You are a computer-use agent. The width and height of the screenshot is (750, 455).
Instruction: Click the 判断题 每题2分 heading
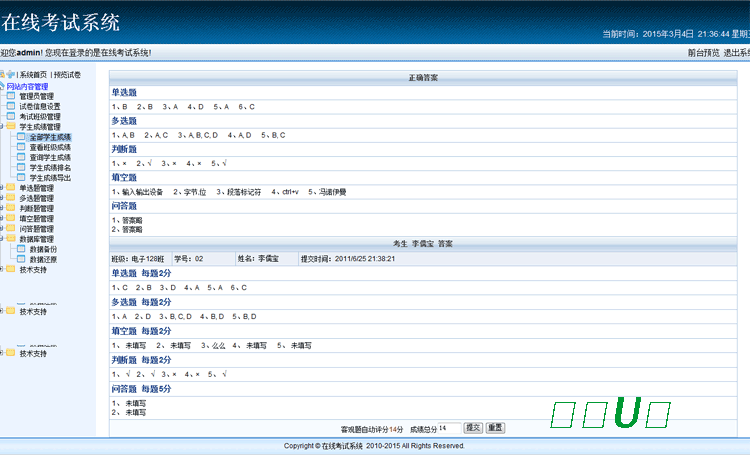(141, 360)
